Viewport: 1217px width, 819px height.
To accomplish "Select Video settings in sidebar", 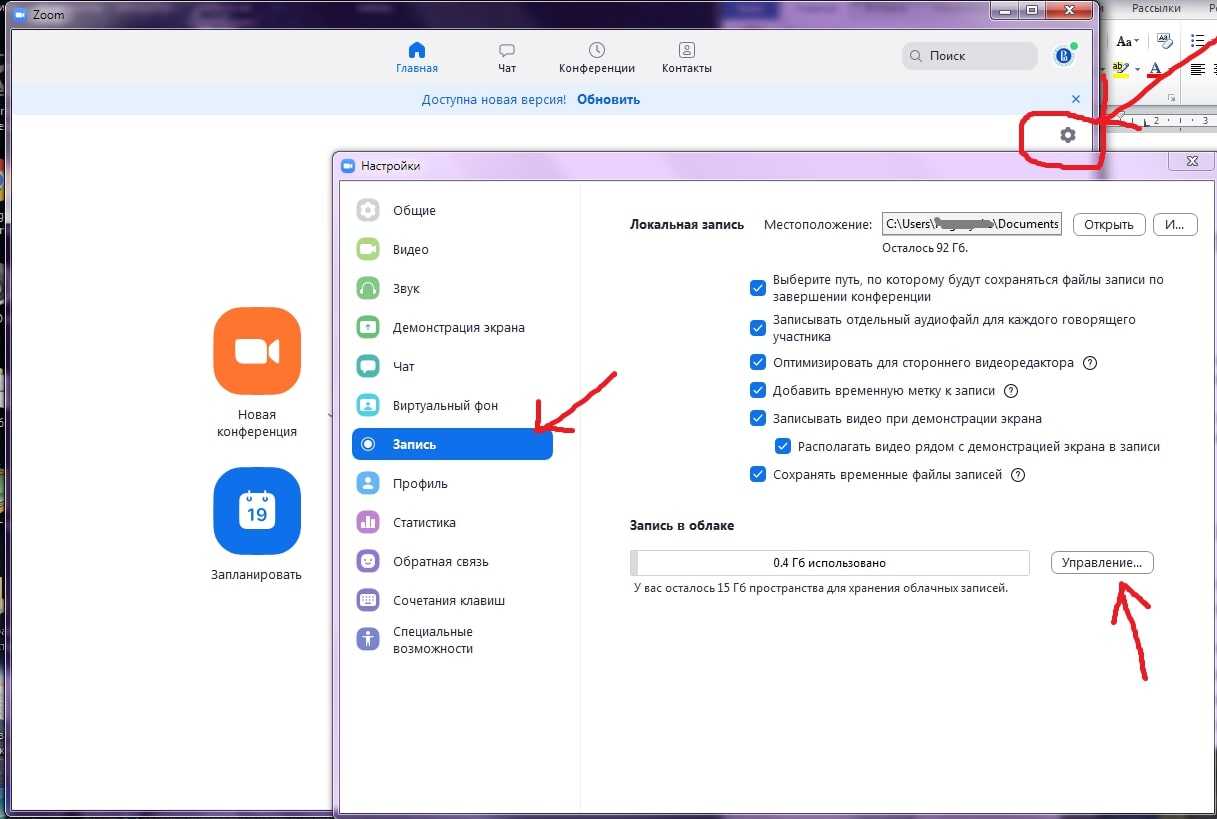I will pos(410,250).
